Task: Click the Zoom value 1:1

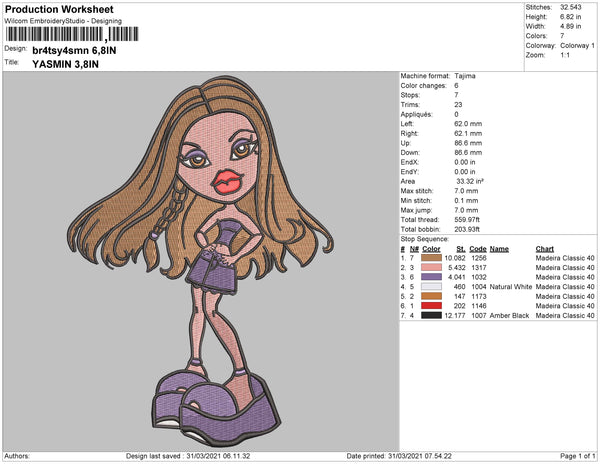Action: click(565, 55)
